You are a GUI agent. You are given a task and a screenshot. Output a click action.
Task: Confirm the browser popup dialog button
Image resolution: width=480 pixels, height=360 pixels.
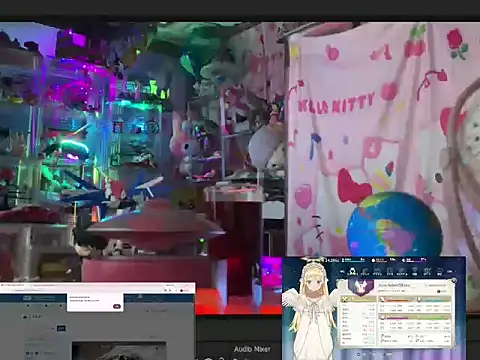click(x=117, y=306)
